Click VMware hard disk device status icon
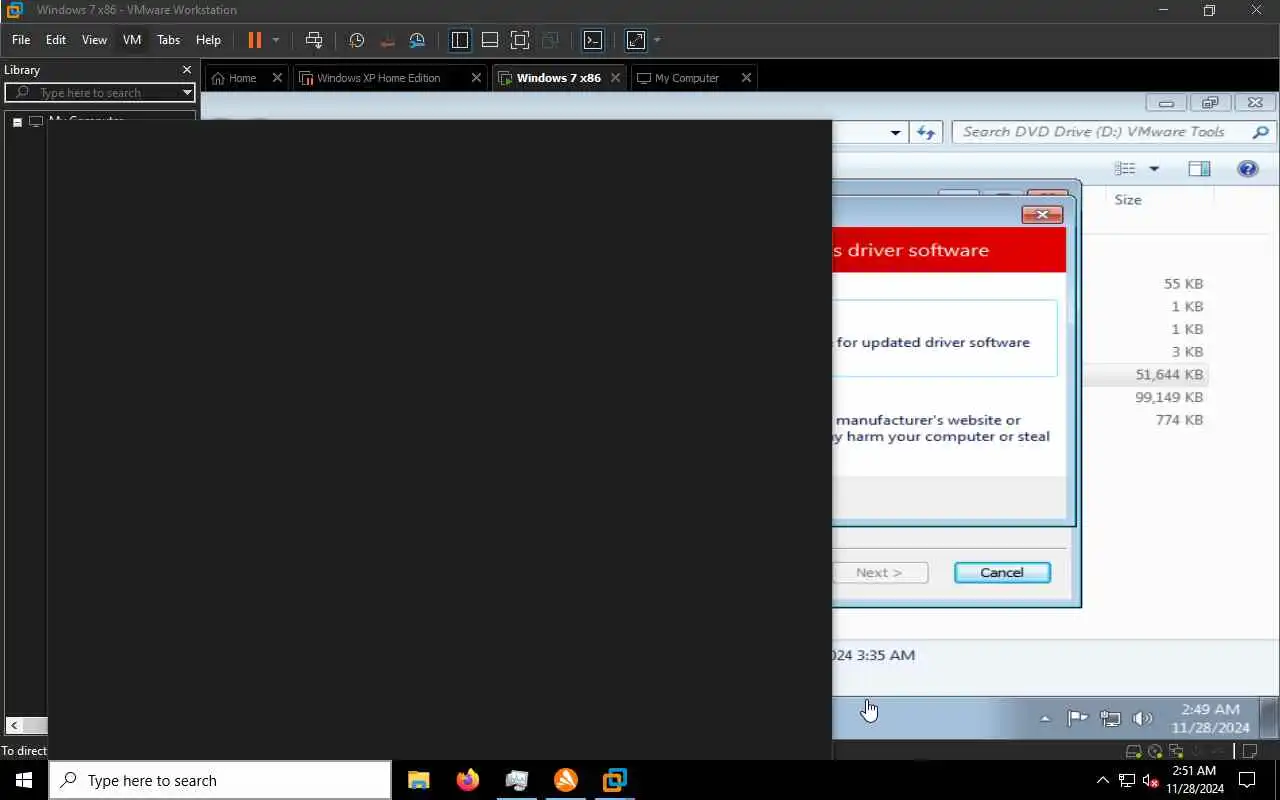The image size is (1280, 800). [x=1133, y=752]
